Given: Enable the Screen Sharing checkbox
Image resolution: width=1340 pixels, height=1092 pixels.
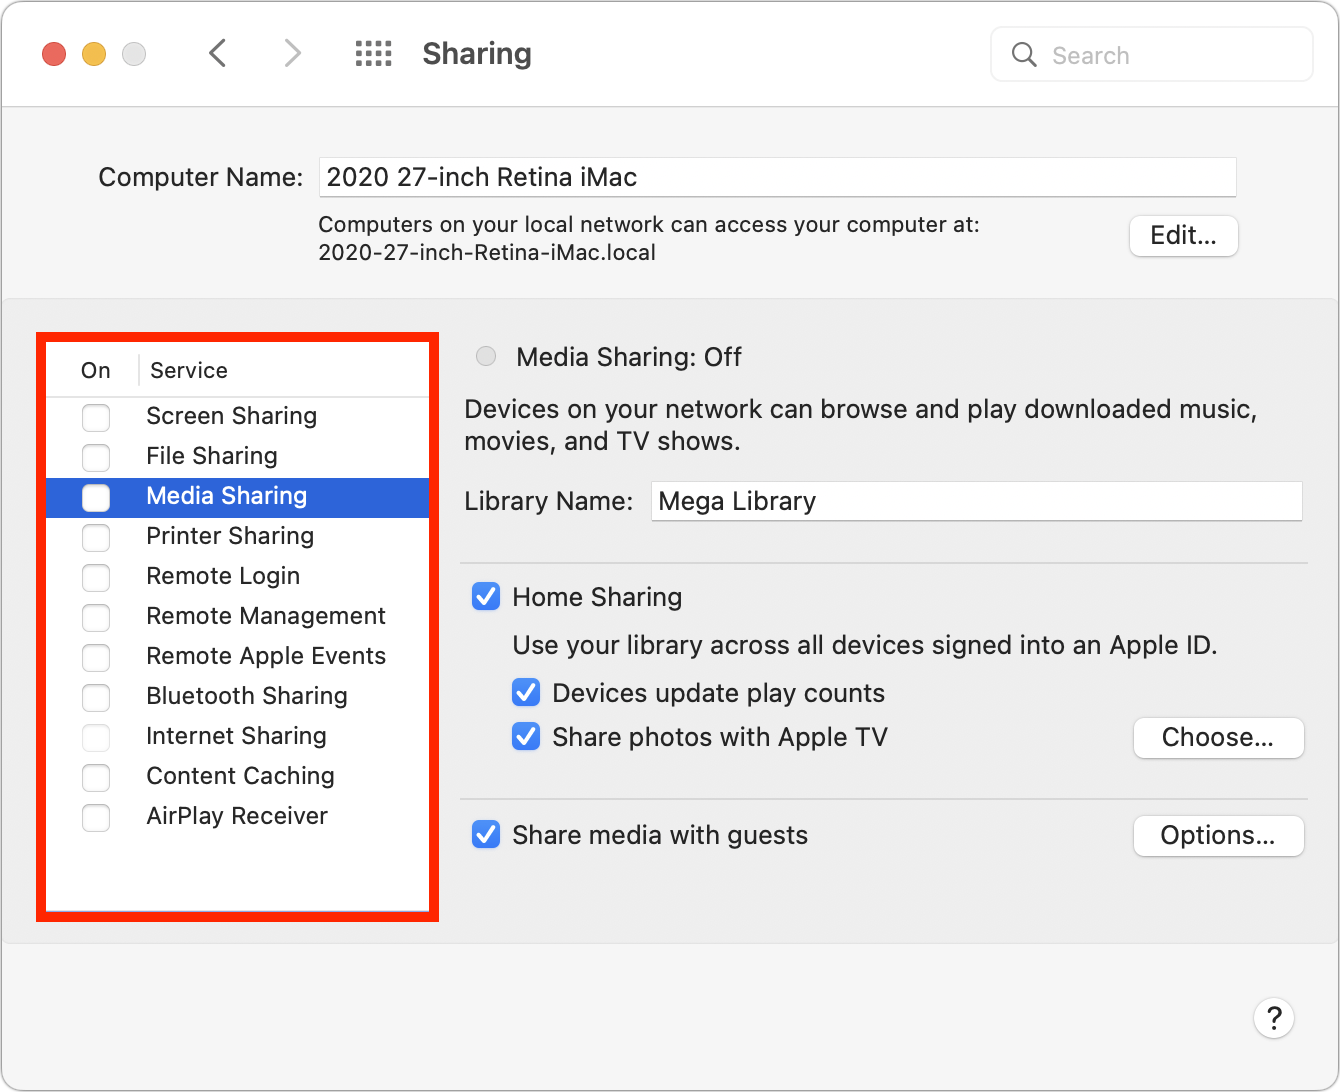Looking at the screenshot, I should (96, 416).
